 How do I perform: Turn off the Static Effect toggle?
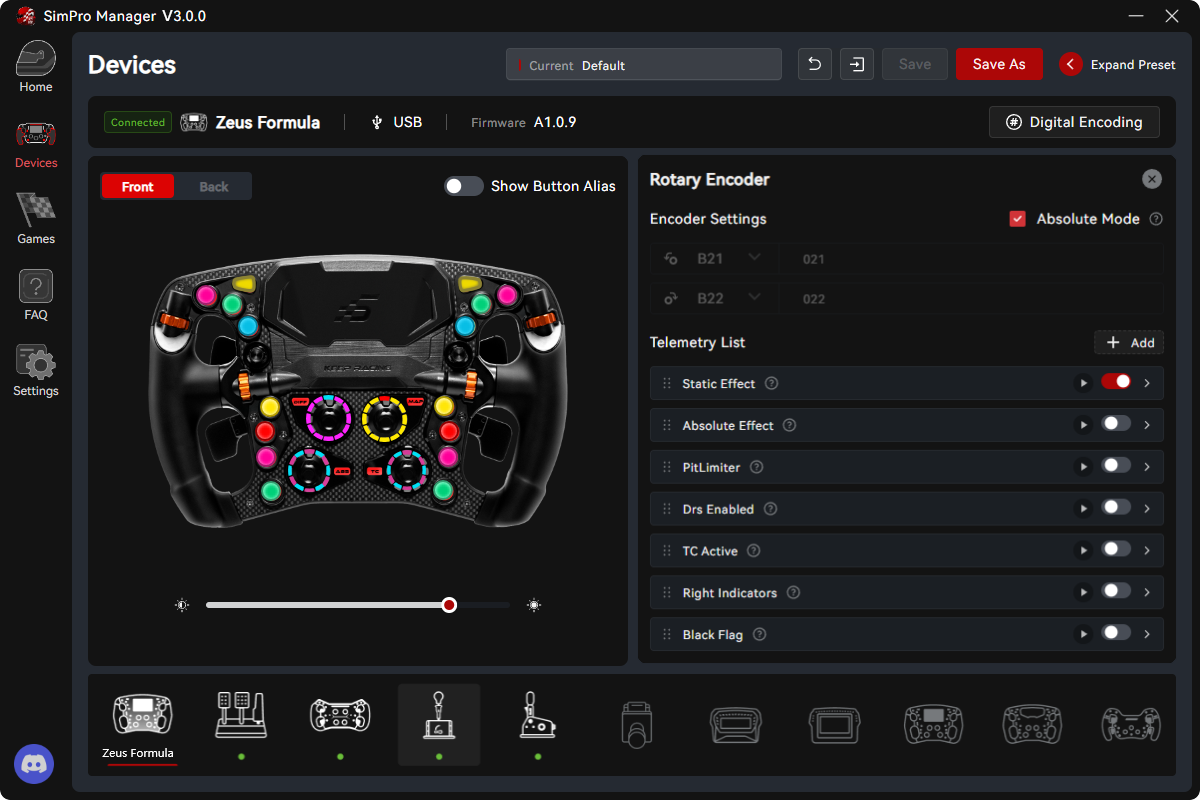tap(1116, 382)
